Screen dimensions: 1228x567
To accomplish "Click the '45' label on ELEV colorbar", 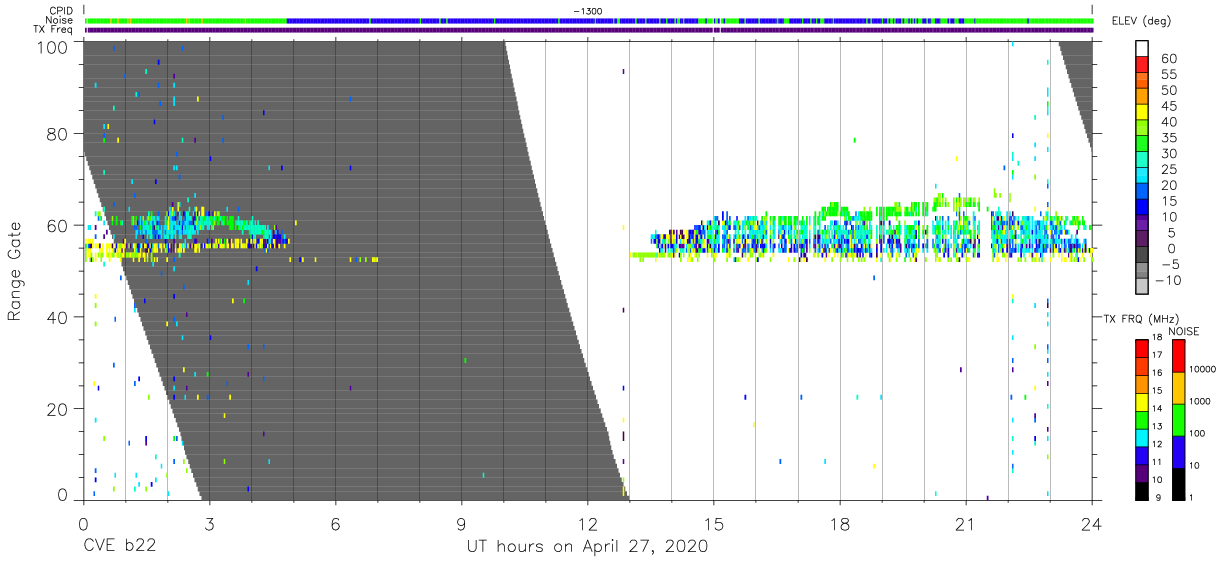I will point(1168,106).
